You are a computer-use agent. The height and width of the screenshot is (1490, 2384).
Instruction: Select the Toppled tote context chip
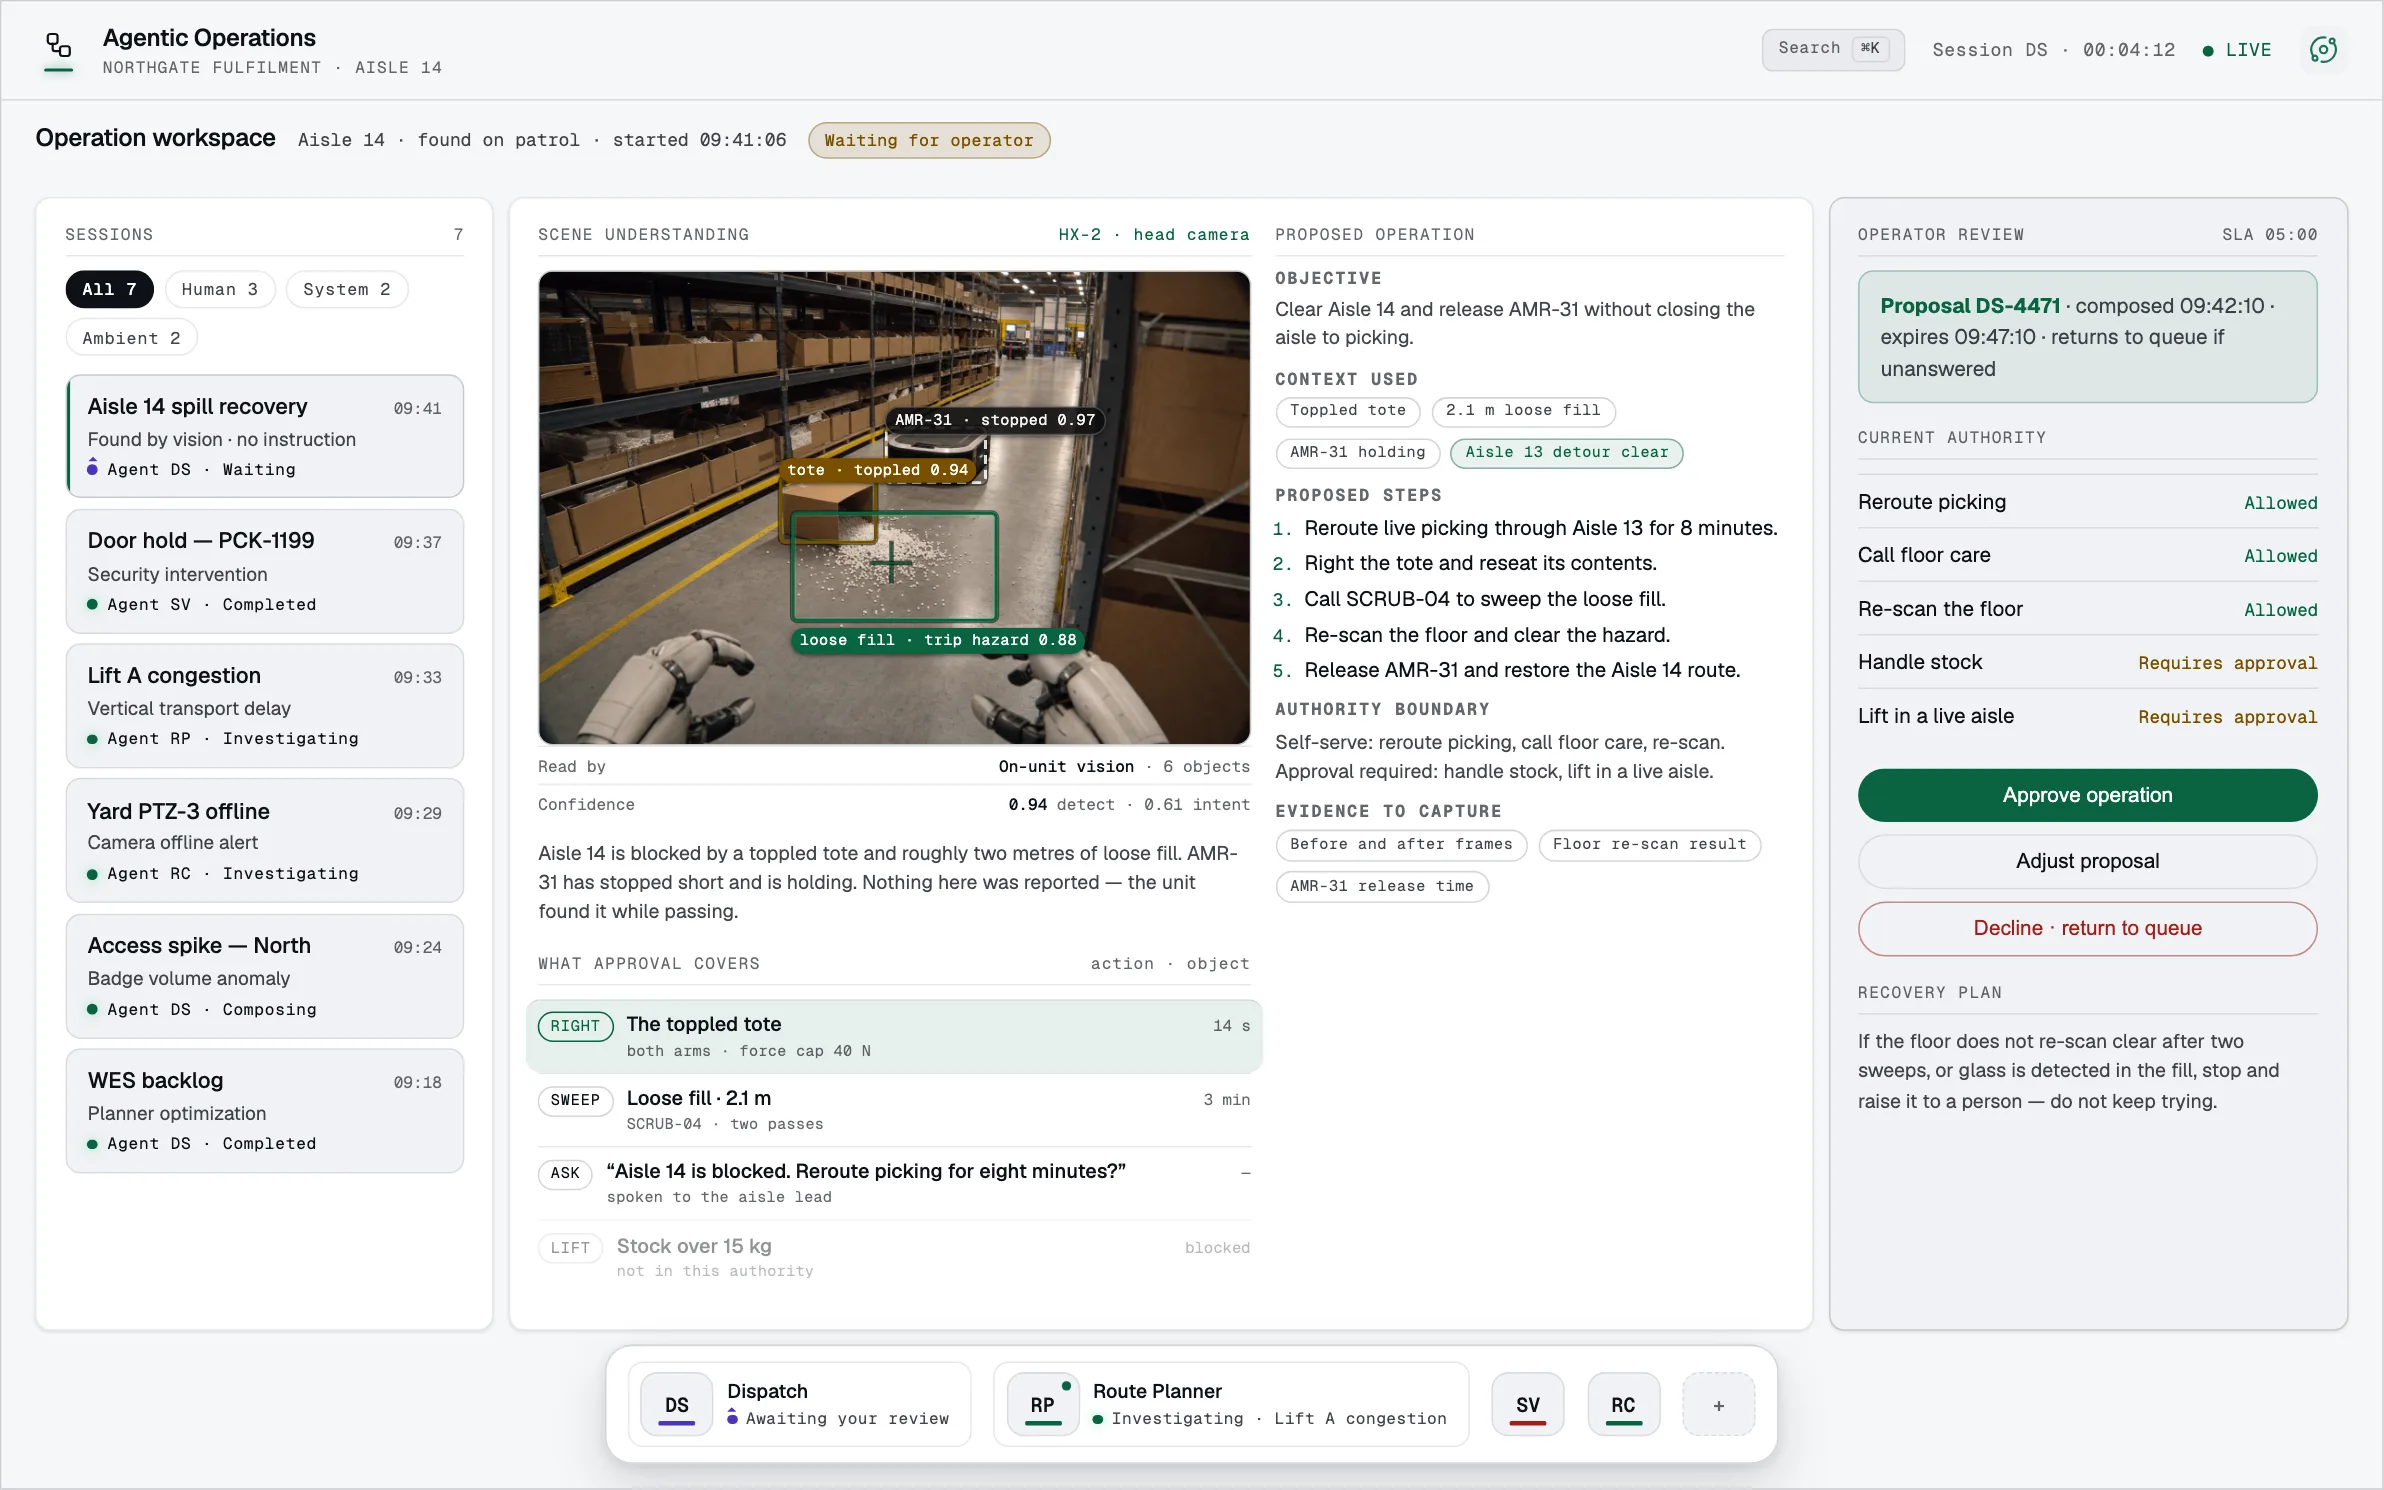click(1347, 411)
